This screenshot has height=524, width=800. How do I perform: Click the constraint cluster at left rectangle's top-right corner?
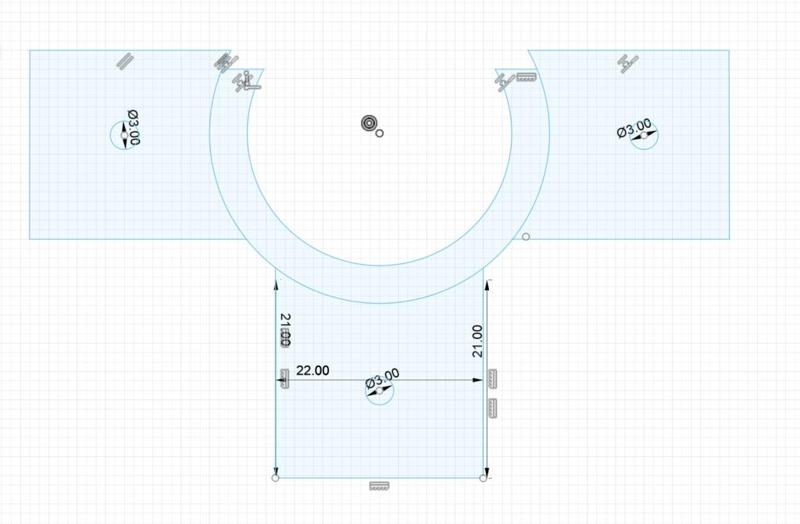click(x=225, y=63)
